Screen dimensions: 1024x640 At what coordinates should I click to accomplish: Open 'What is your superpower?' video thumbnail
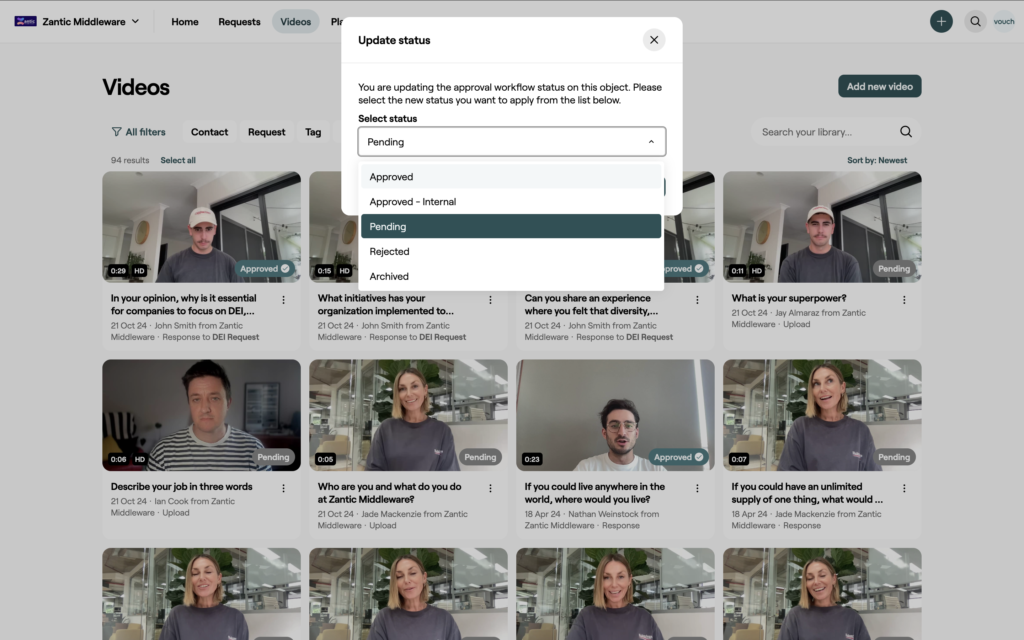(822, 227)
